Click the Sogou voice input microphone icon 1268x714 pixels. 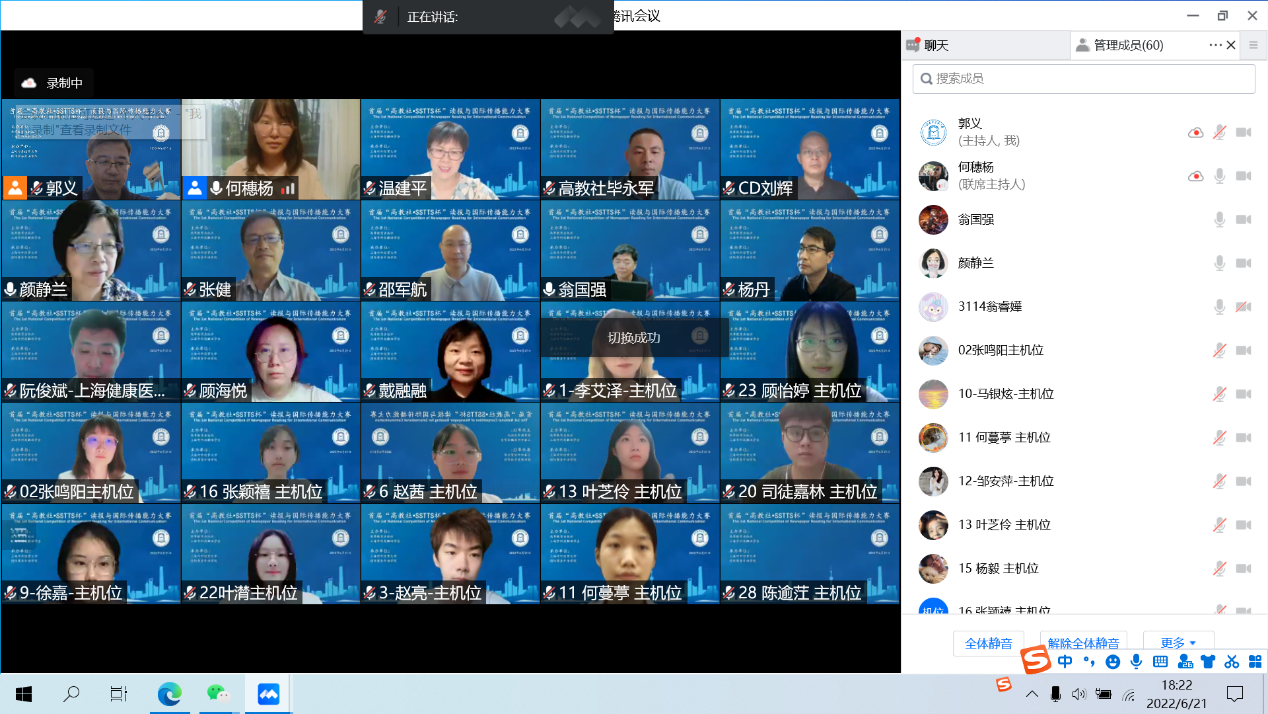coord(1136,661)
